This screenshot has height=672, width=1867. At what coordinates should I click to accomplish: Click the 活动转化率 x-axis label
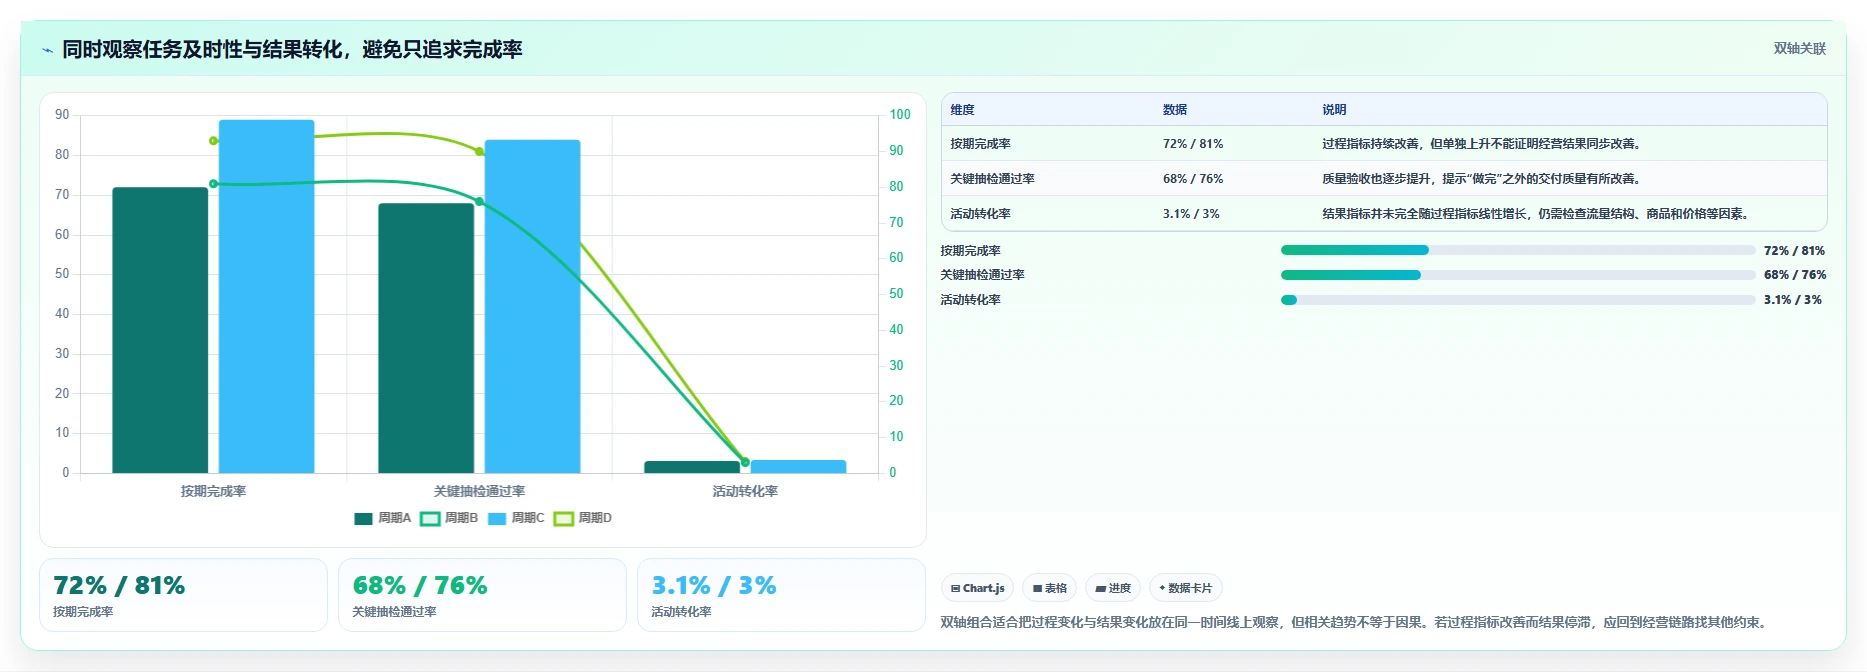(745, 491)
